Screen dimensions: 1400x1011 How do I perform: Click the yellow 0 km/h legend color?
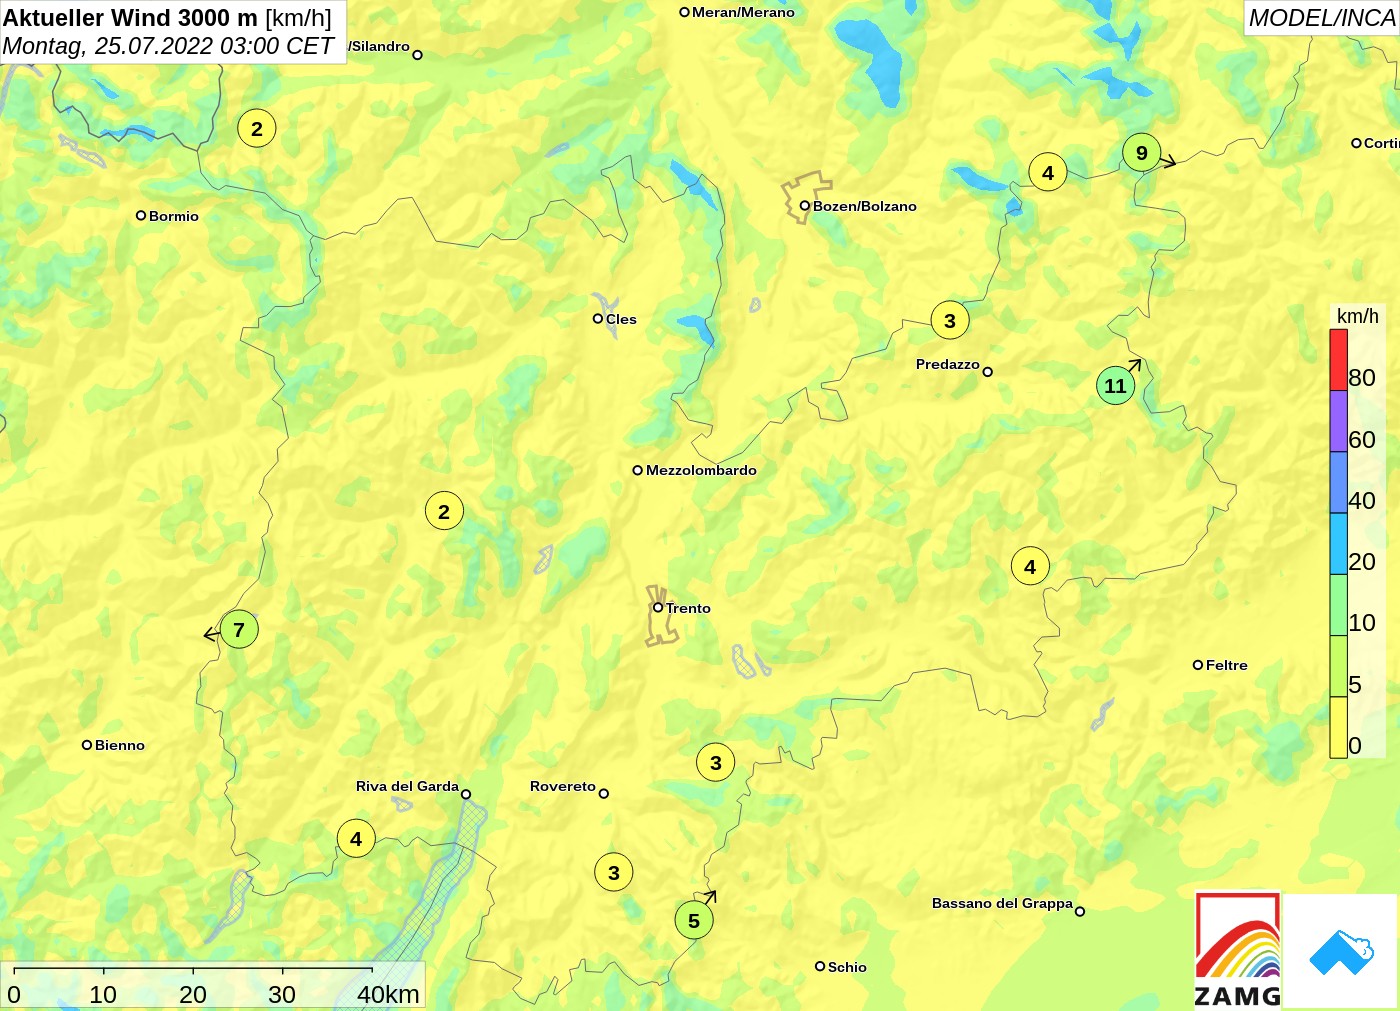tap(1338, 727)
